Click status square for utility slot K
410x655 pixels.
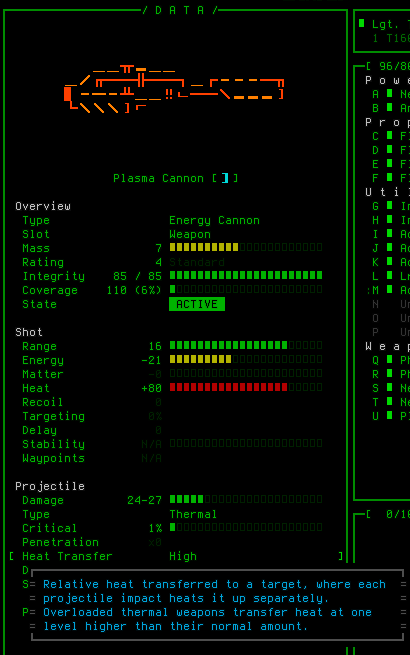pyautogui.click(x=390, y=261)
